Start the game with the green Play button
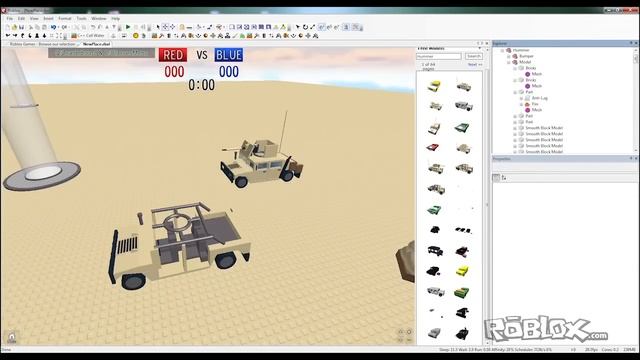This screenshot has width=640, height=360. (x=128, y=27)
